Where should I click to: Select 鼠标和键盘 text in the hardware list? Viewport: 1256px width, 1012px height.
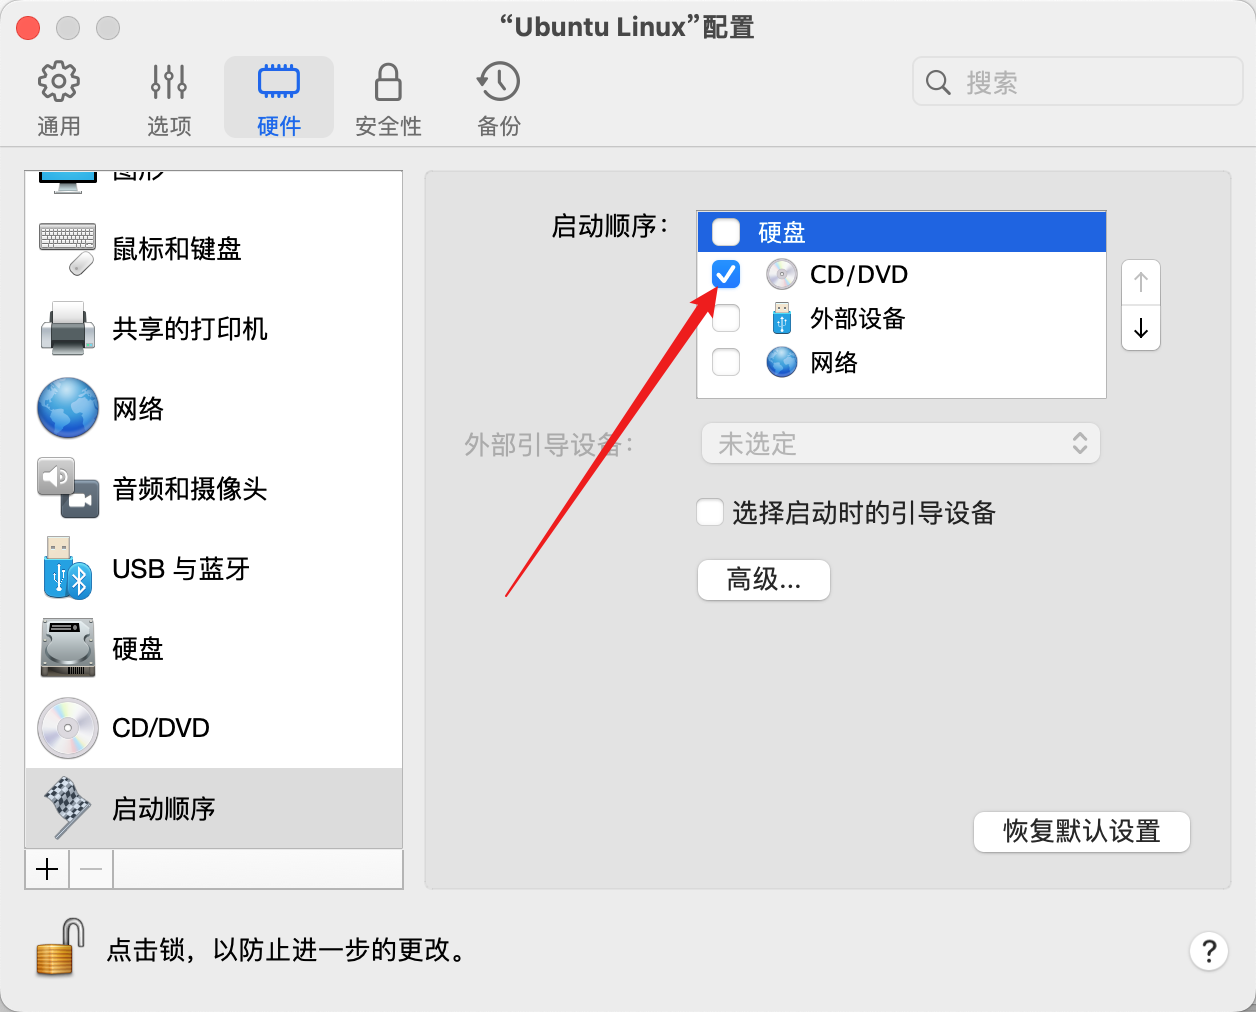[x=177, y=249]
